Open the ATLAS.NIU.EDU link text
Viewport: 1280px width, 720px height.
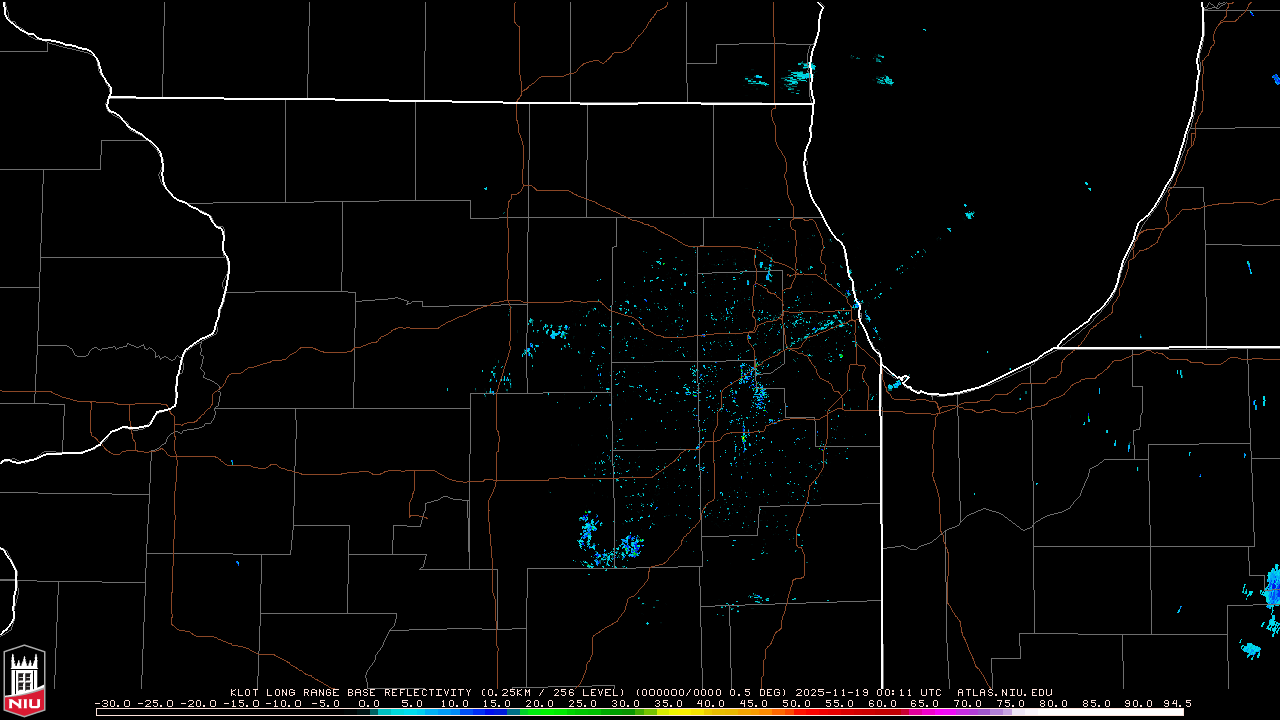coord(1004,692)
